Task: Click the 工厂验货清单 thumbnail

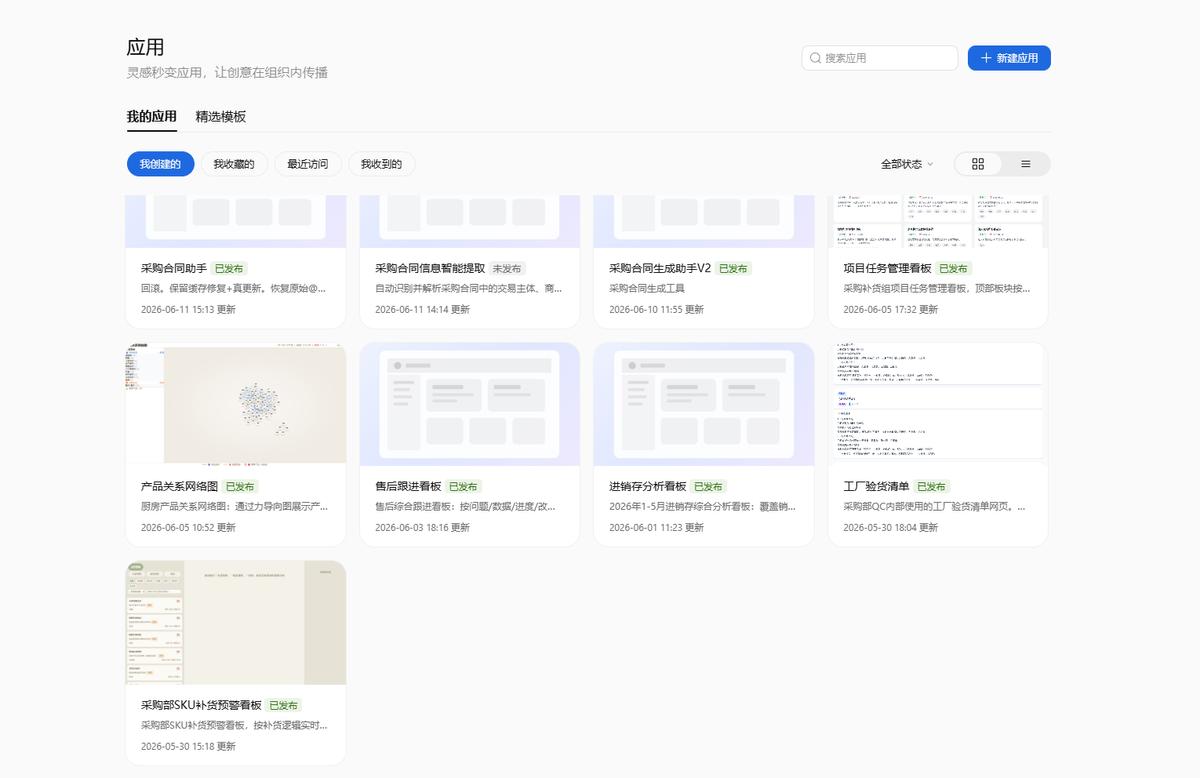Action: click(x=938, y=404)
